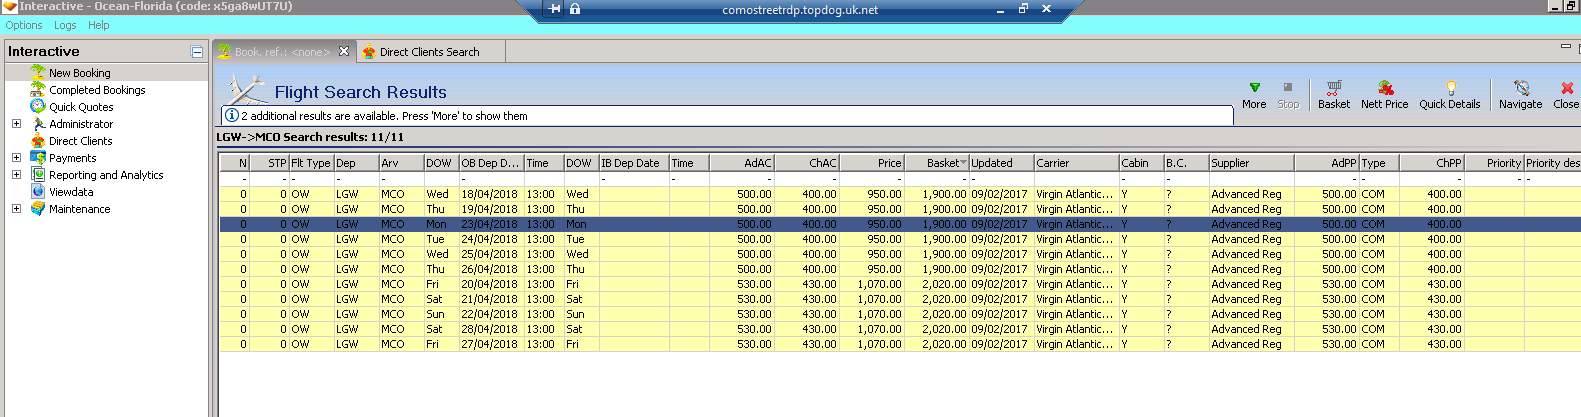Click the Priority column header

1494,163
